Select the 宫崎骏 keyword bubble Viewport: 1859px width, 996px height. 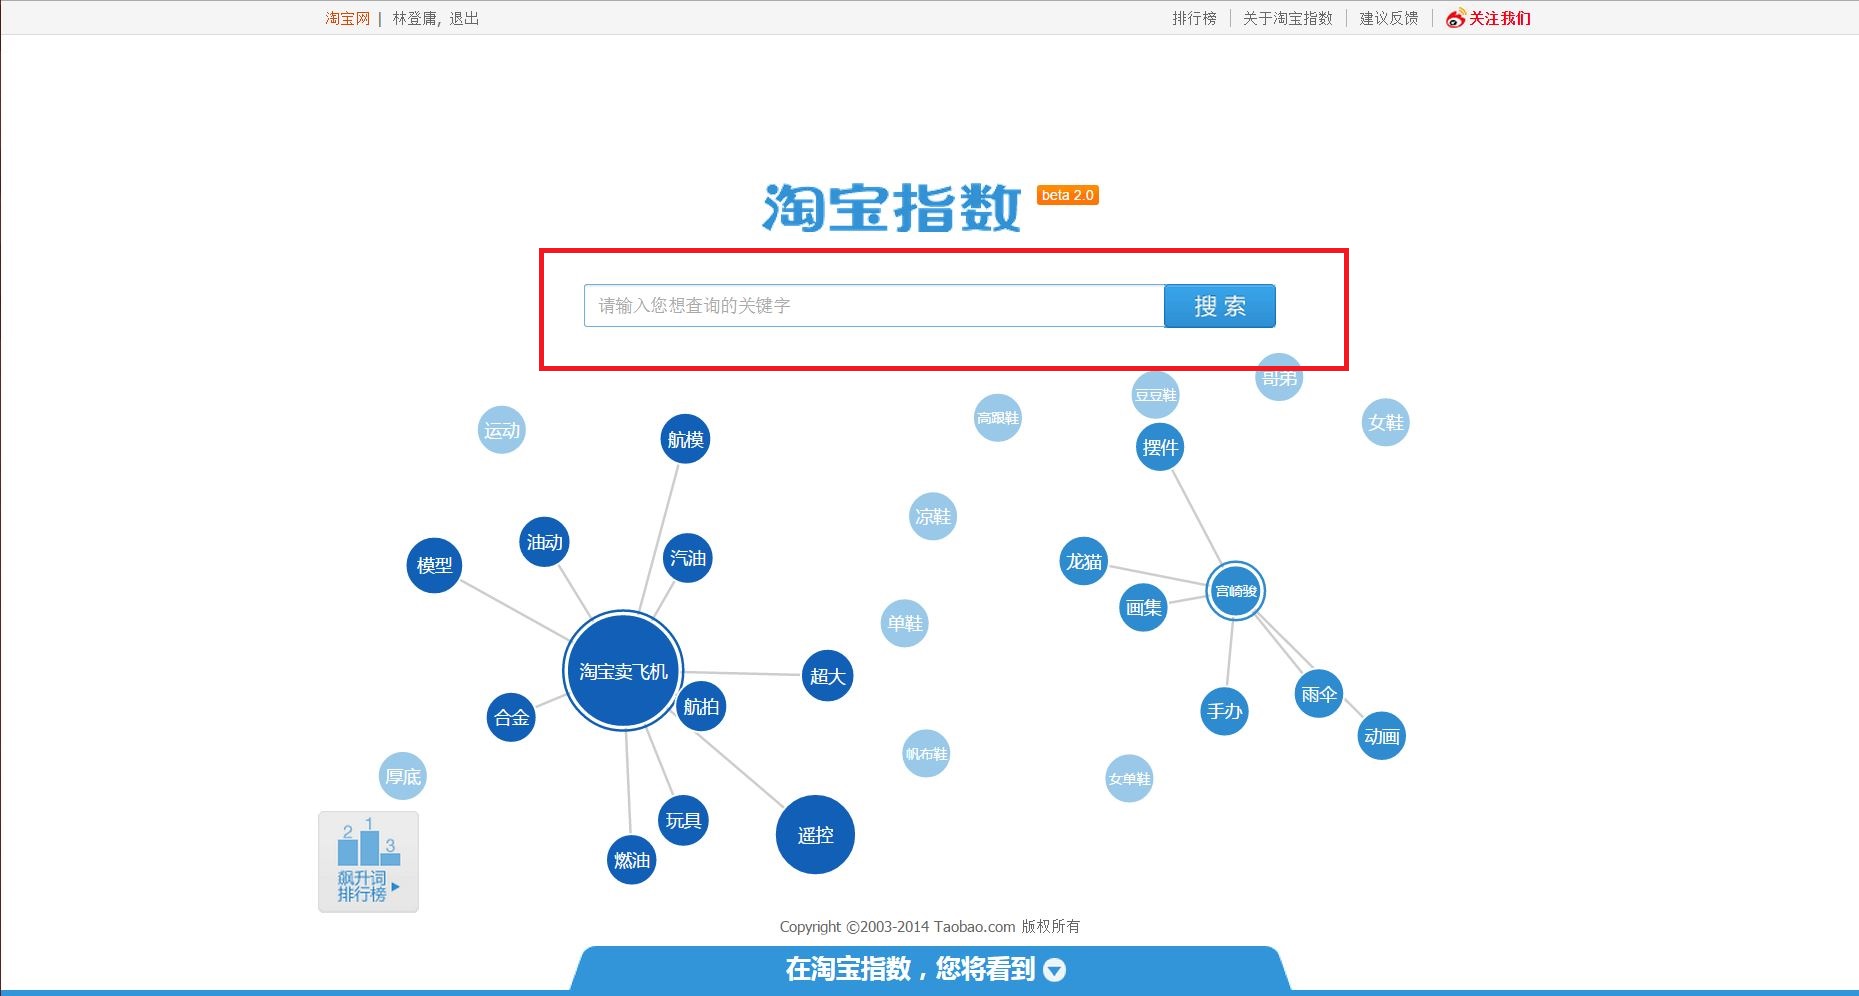pos(1235,591)
